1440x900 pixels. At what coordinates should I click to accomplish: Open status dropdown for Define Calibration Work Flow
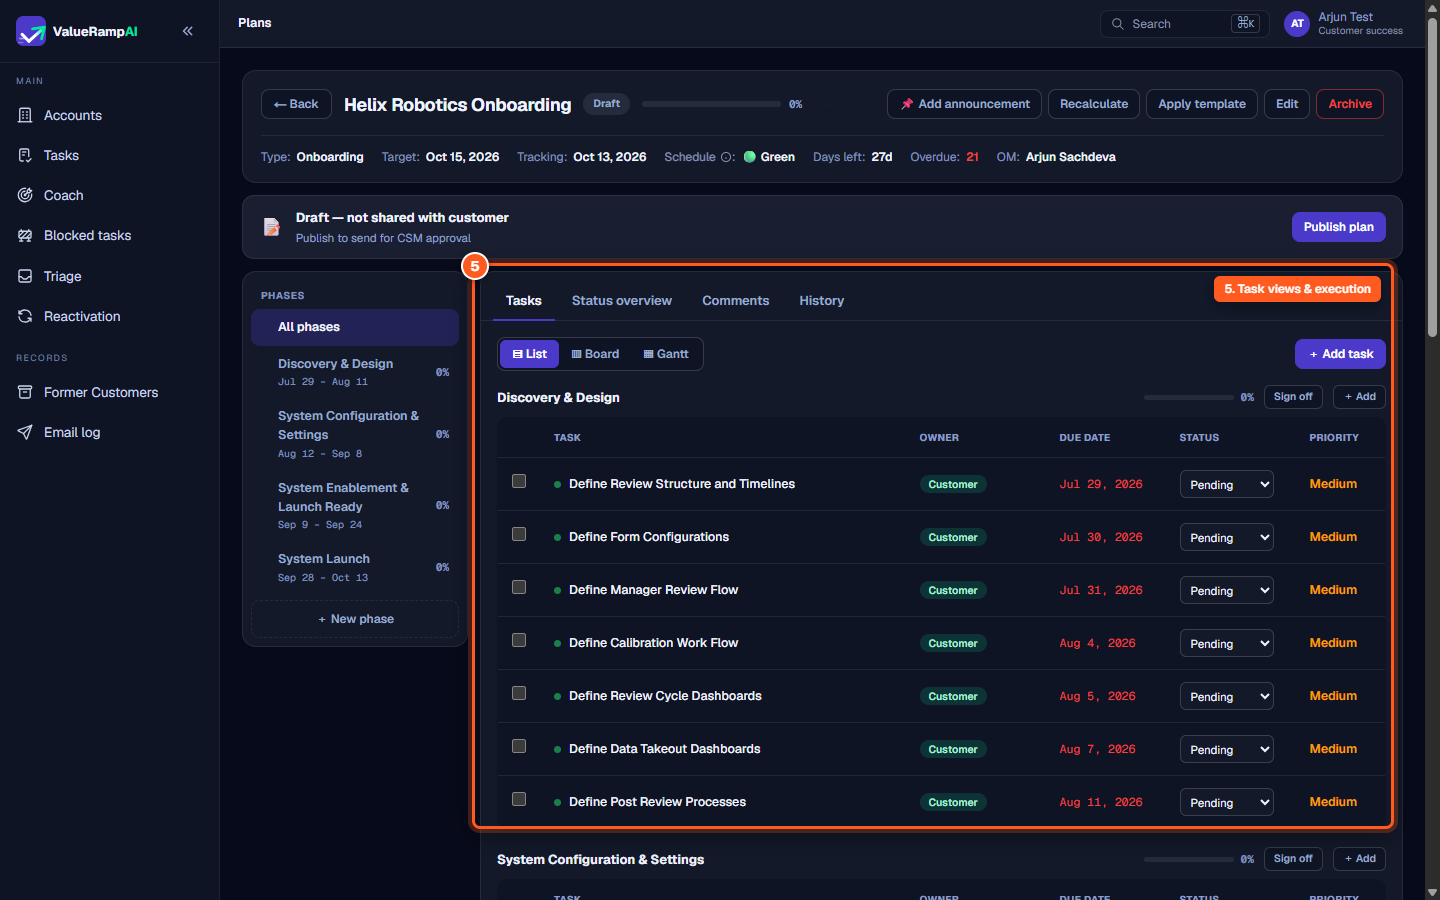click(x=1226, y=644)
